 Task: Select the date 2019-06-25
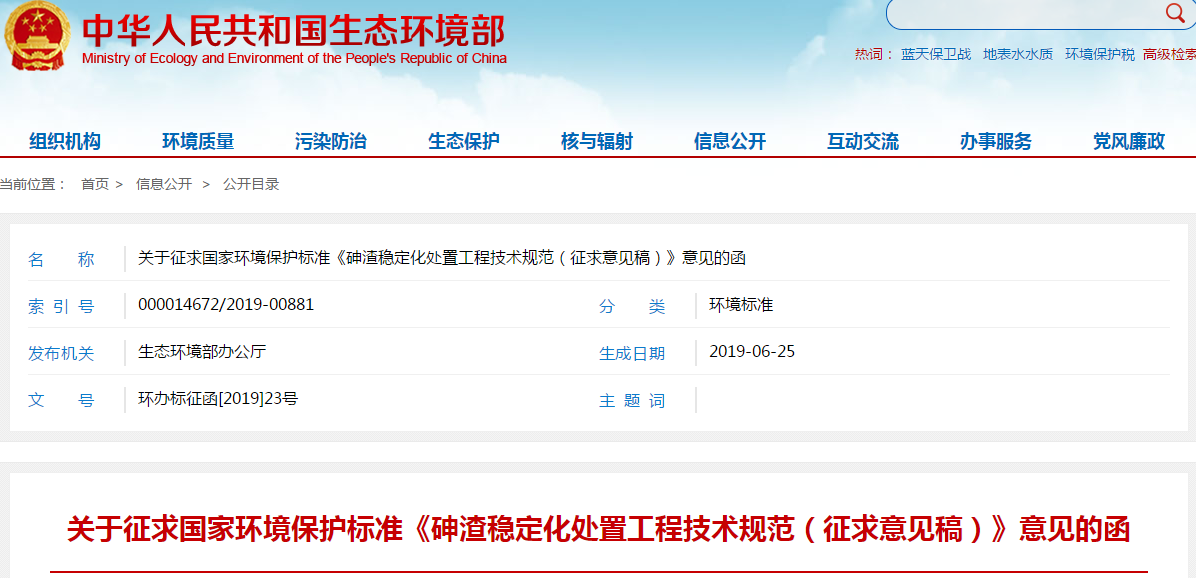pyautogui.click(x=752, y=352)
